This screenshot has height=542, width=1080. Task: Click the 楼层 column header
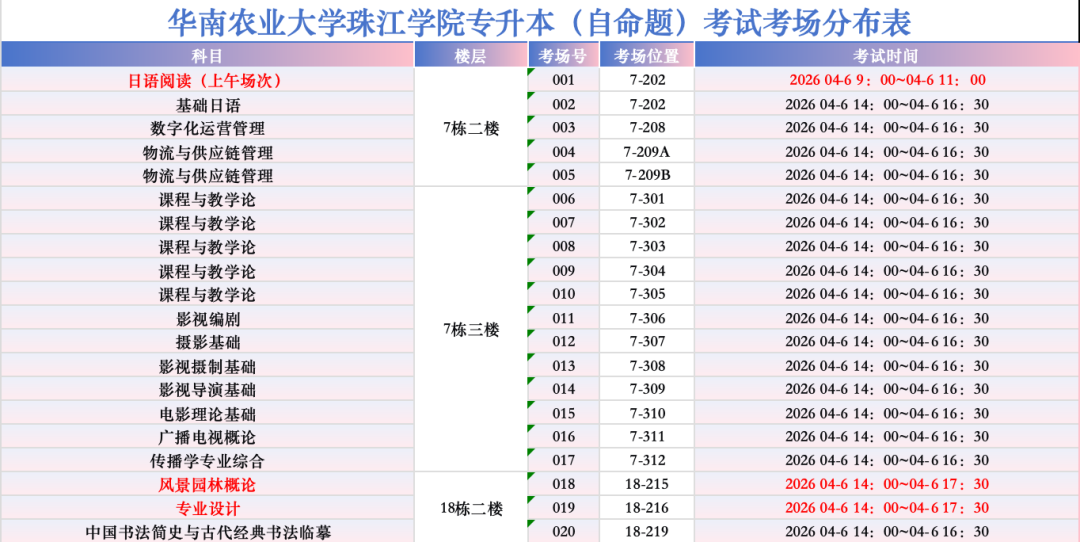click(470, 56)
